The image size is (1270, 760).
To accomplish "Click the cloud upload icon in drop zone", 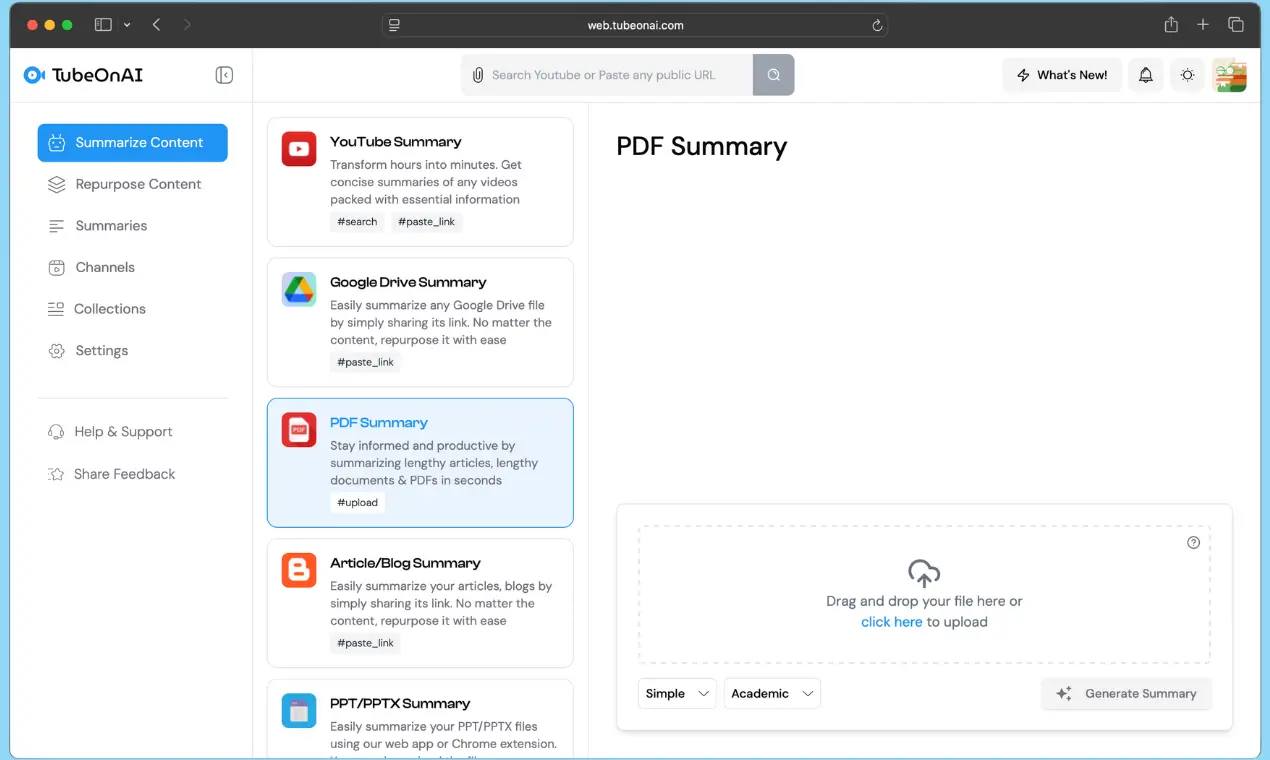I will pos(924,573).
